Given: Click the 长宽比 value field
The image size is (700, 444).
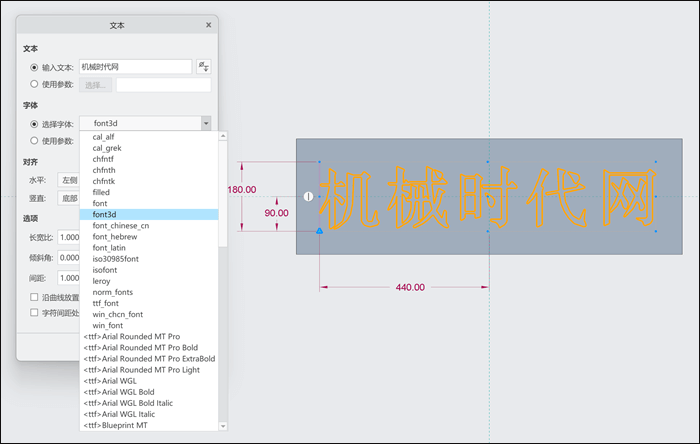Looking at the screenshot, I should pyautogui.click(x=69, y=237).
